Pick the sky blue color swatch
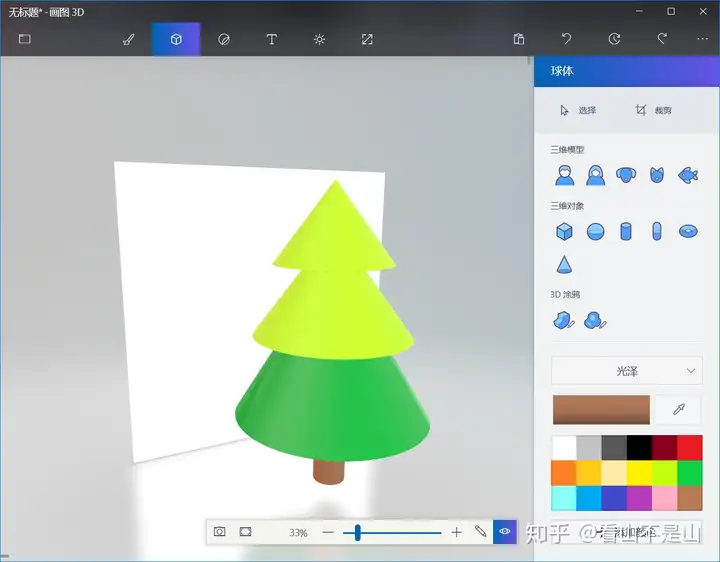Image resolution: width=720 pixels, height=562 pixels. tap(589, 498)
